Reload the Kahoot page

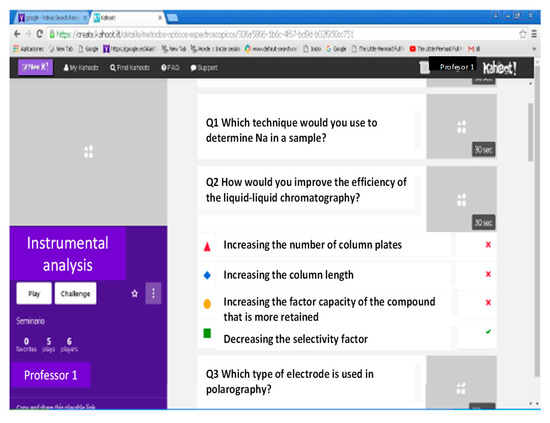(x=40, y=34)
